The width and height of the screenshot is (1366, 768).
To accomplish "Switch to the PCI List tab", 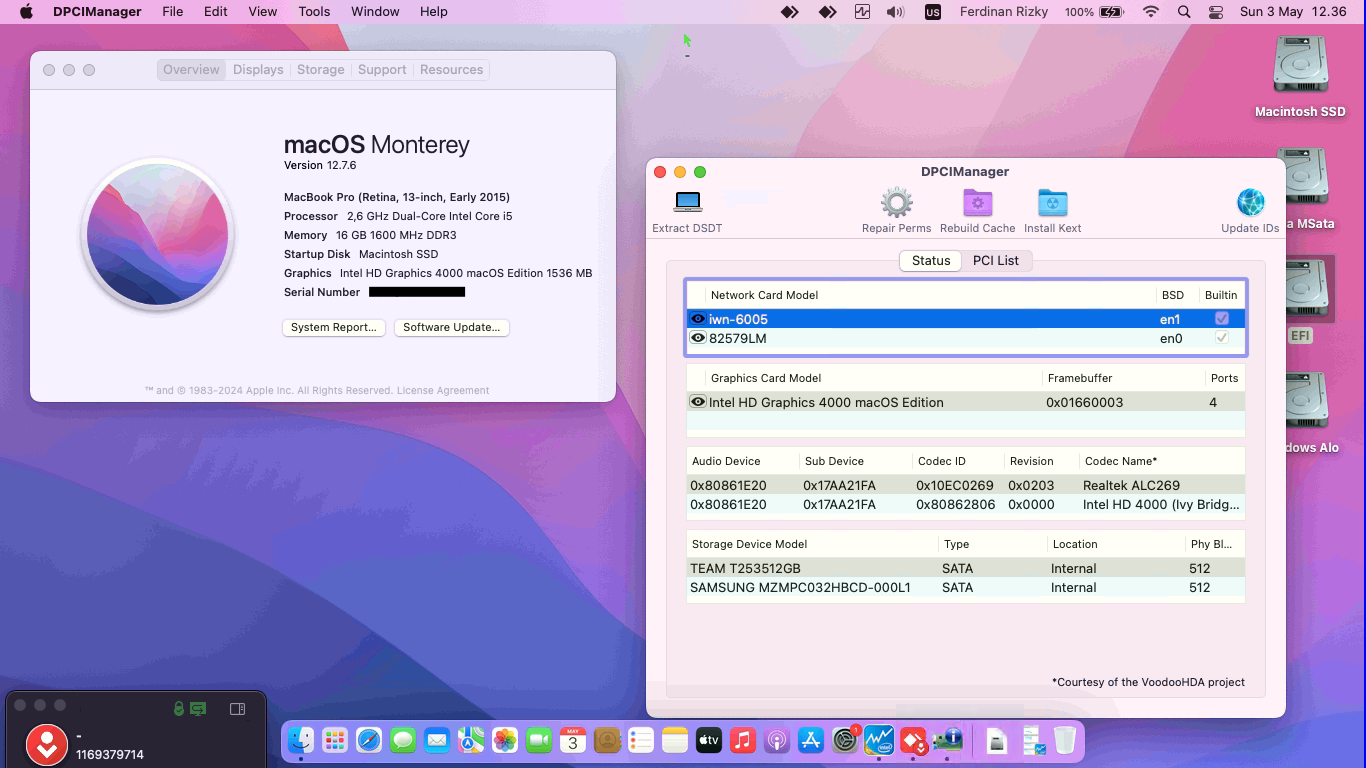I will pos(995,260).
